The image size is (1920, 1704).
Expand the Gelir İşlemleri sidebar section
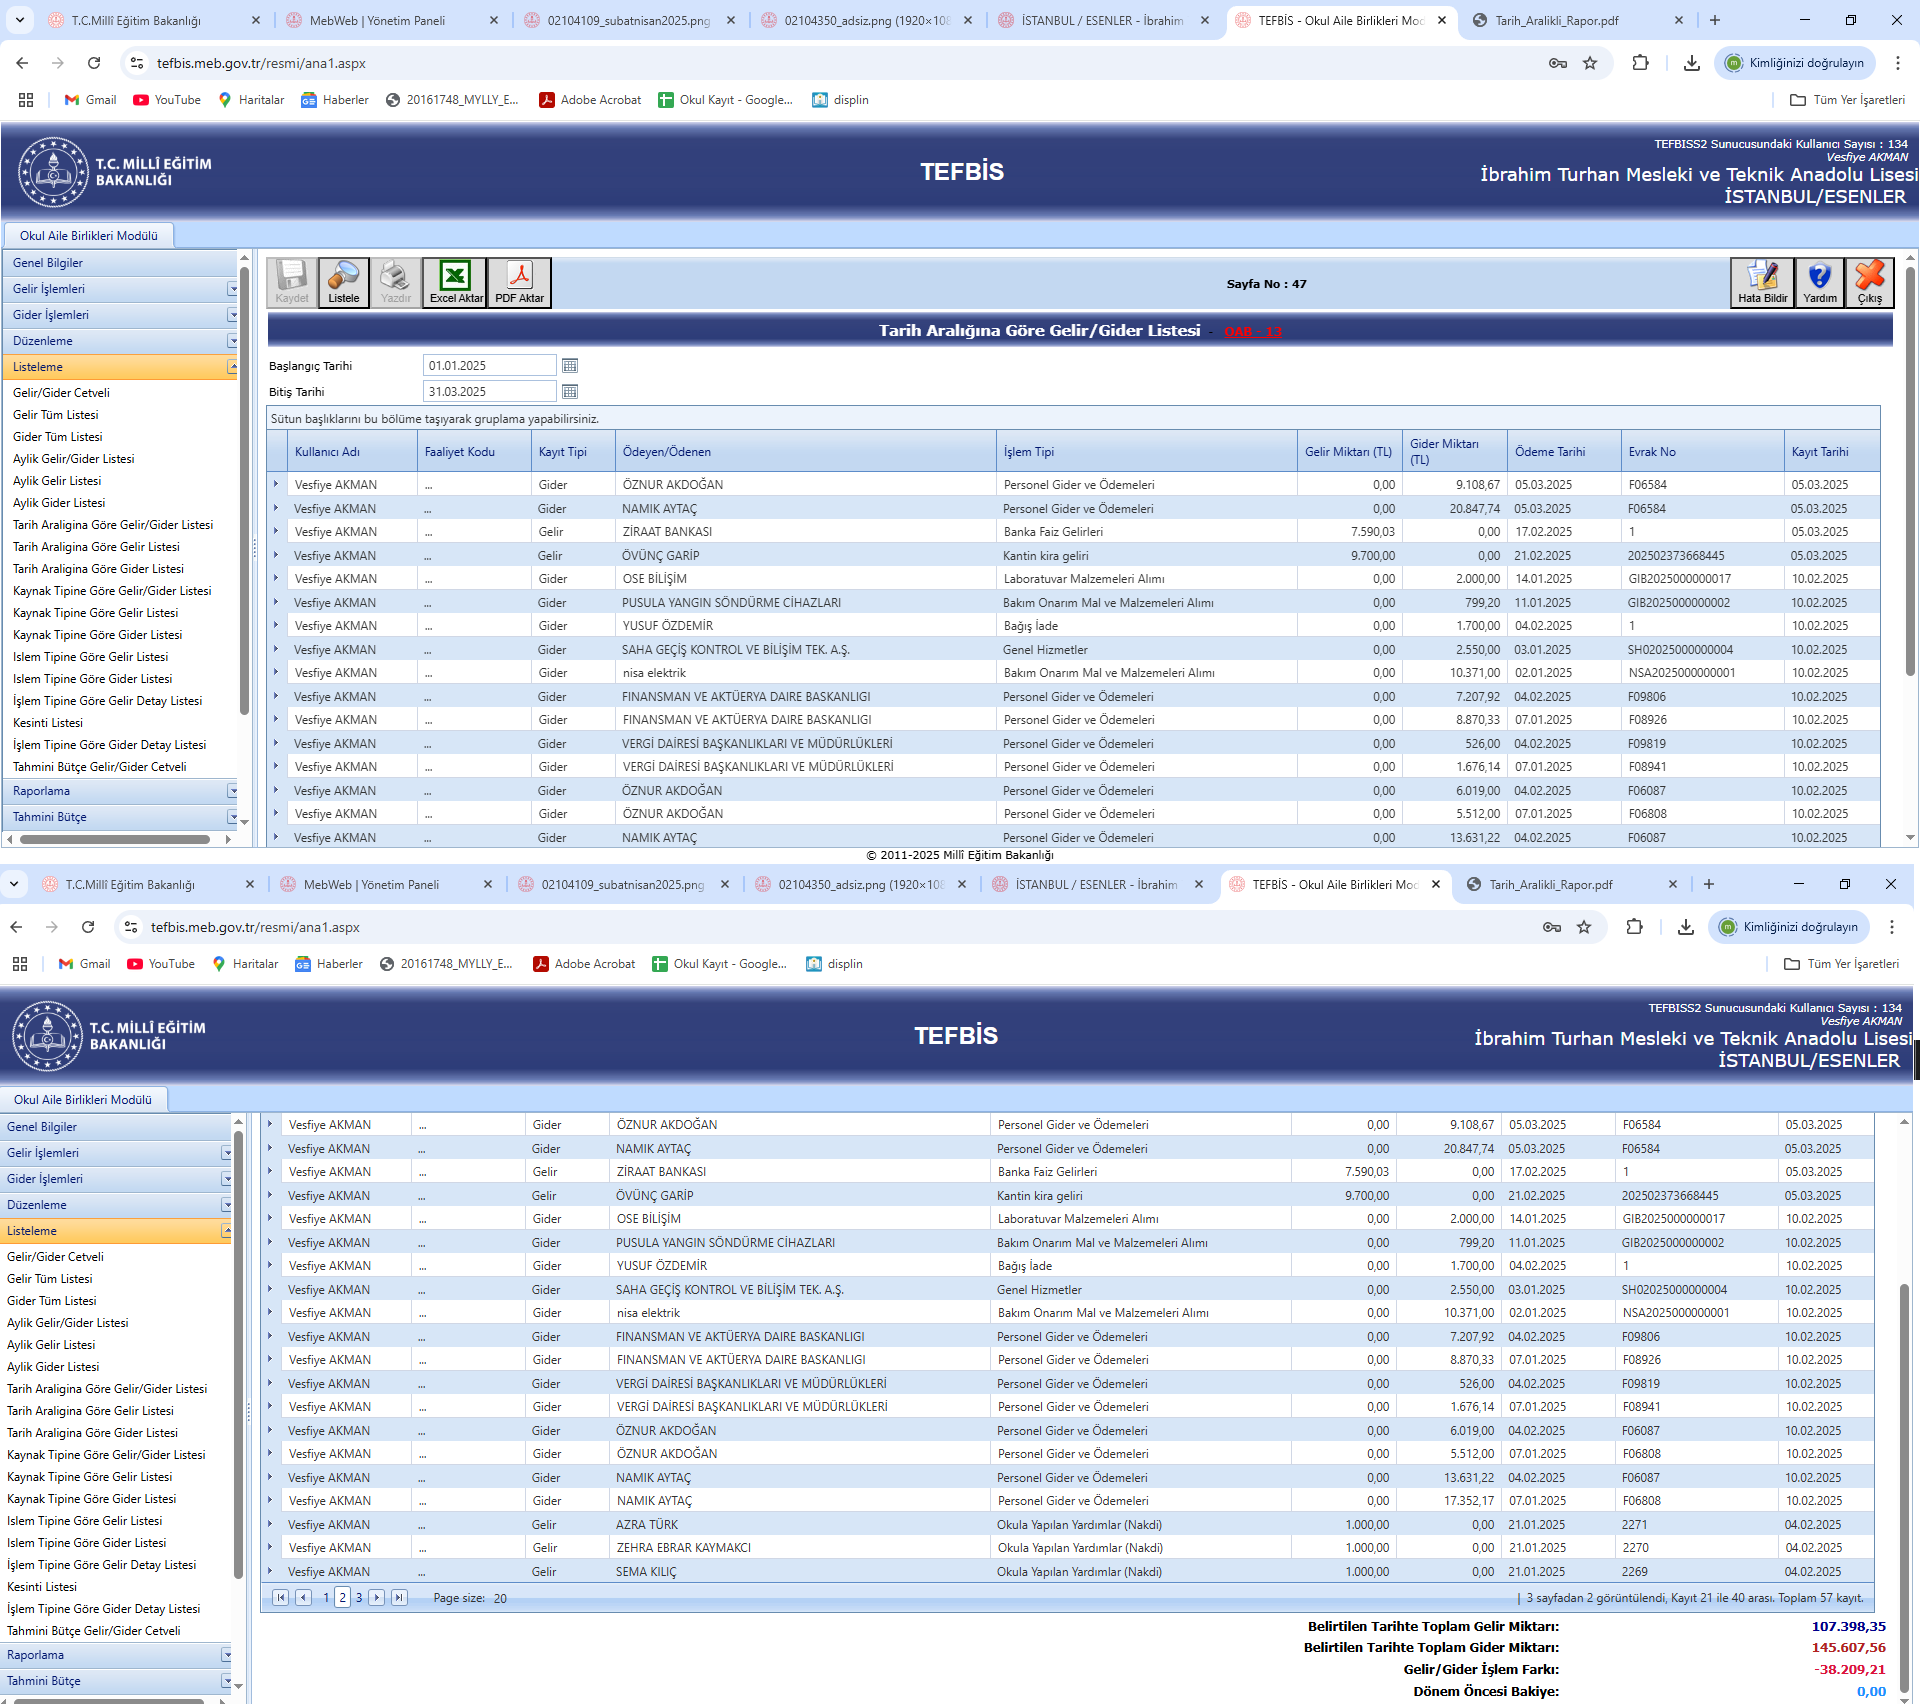[232, 289]
